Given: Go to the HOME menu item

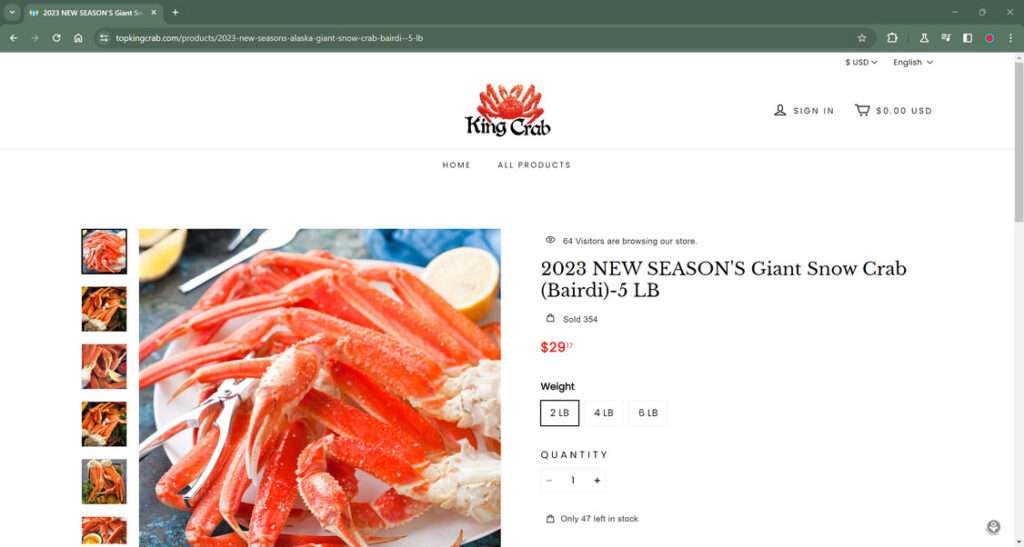Looking at the screenshot, I should click(456, 165).
